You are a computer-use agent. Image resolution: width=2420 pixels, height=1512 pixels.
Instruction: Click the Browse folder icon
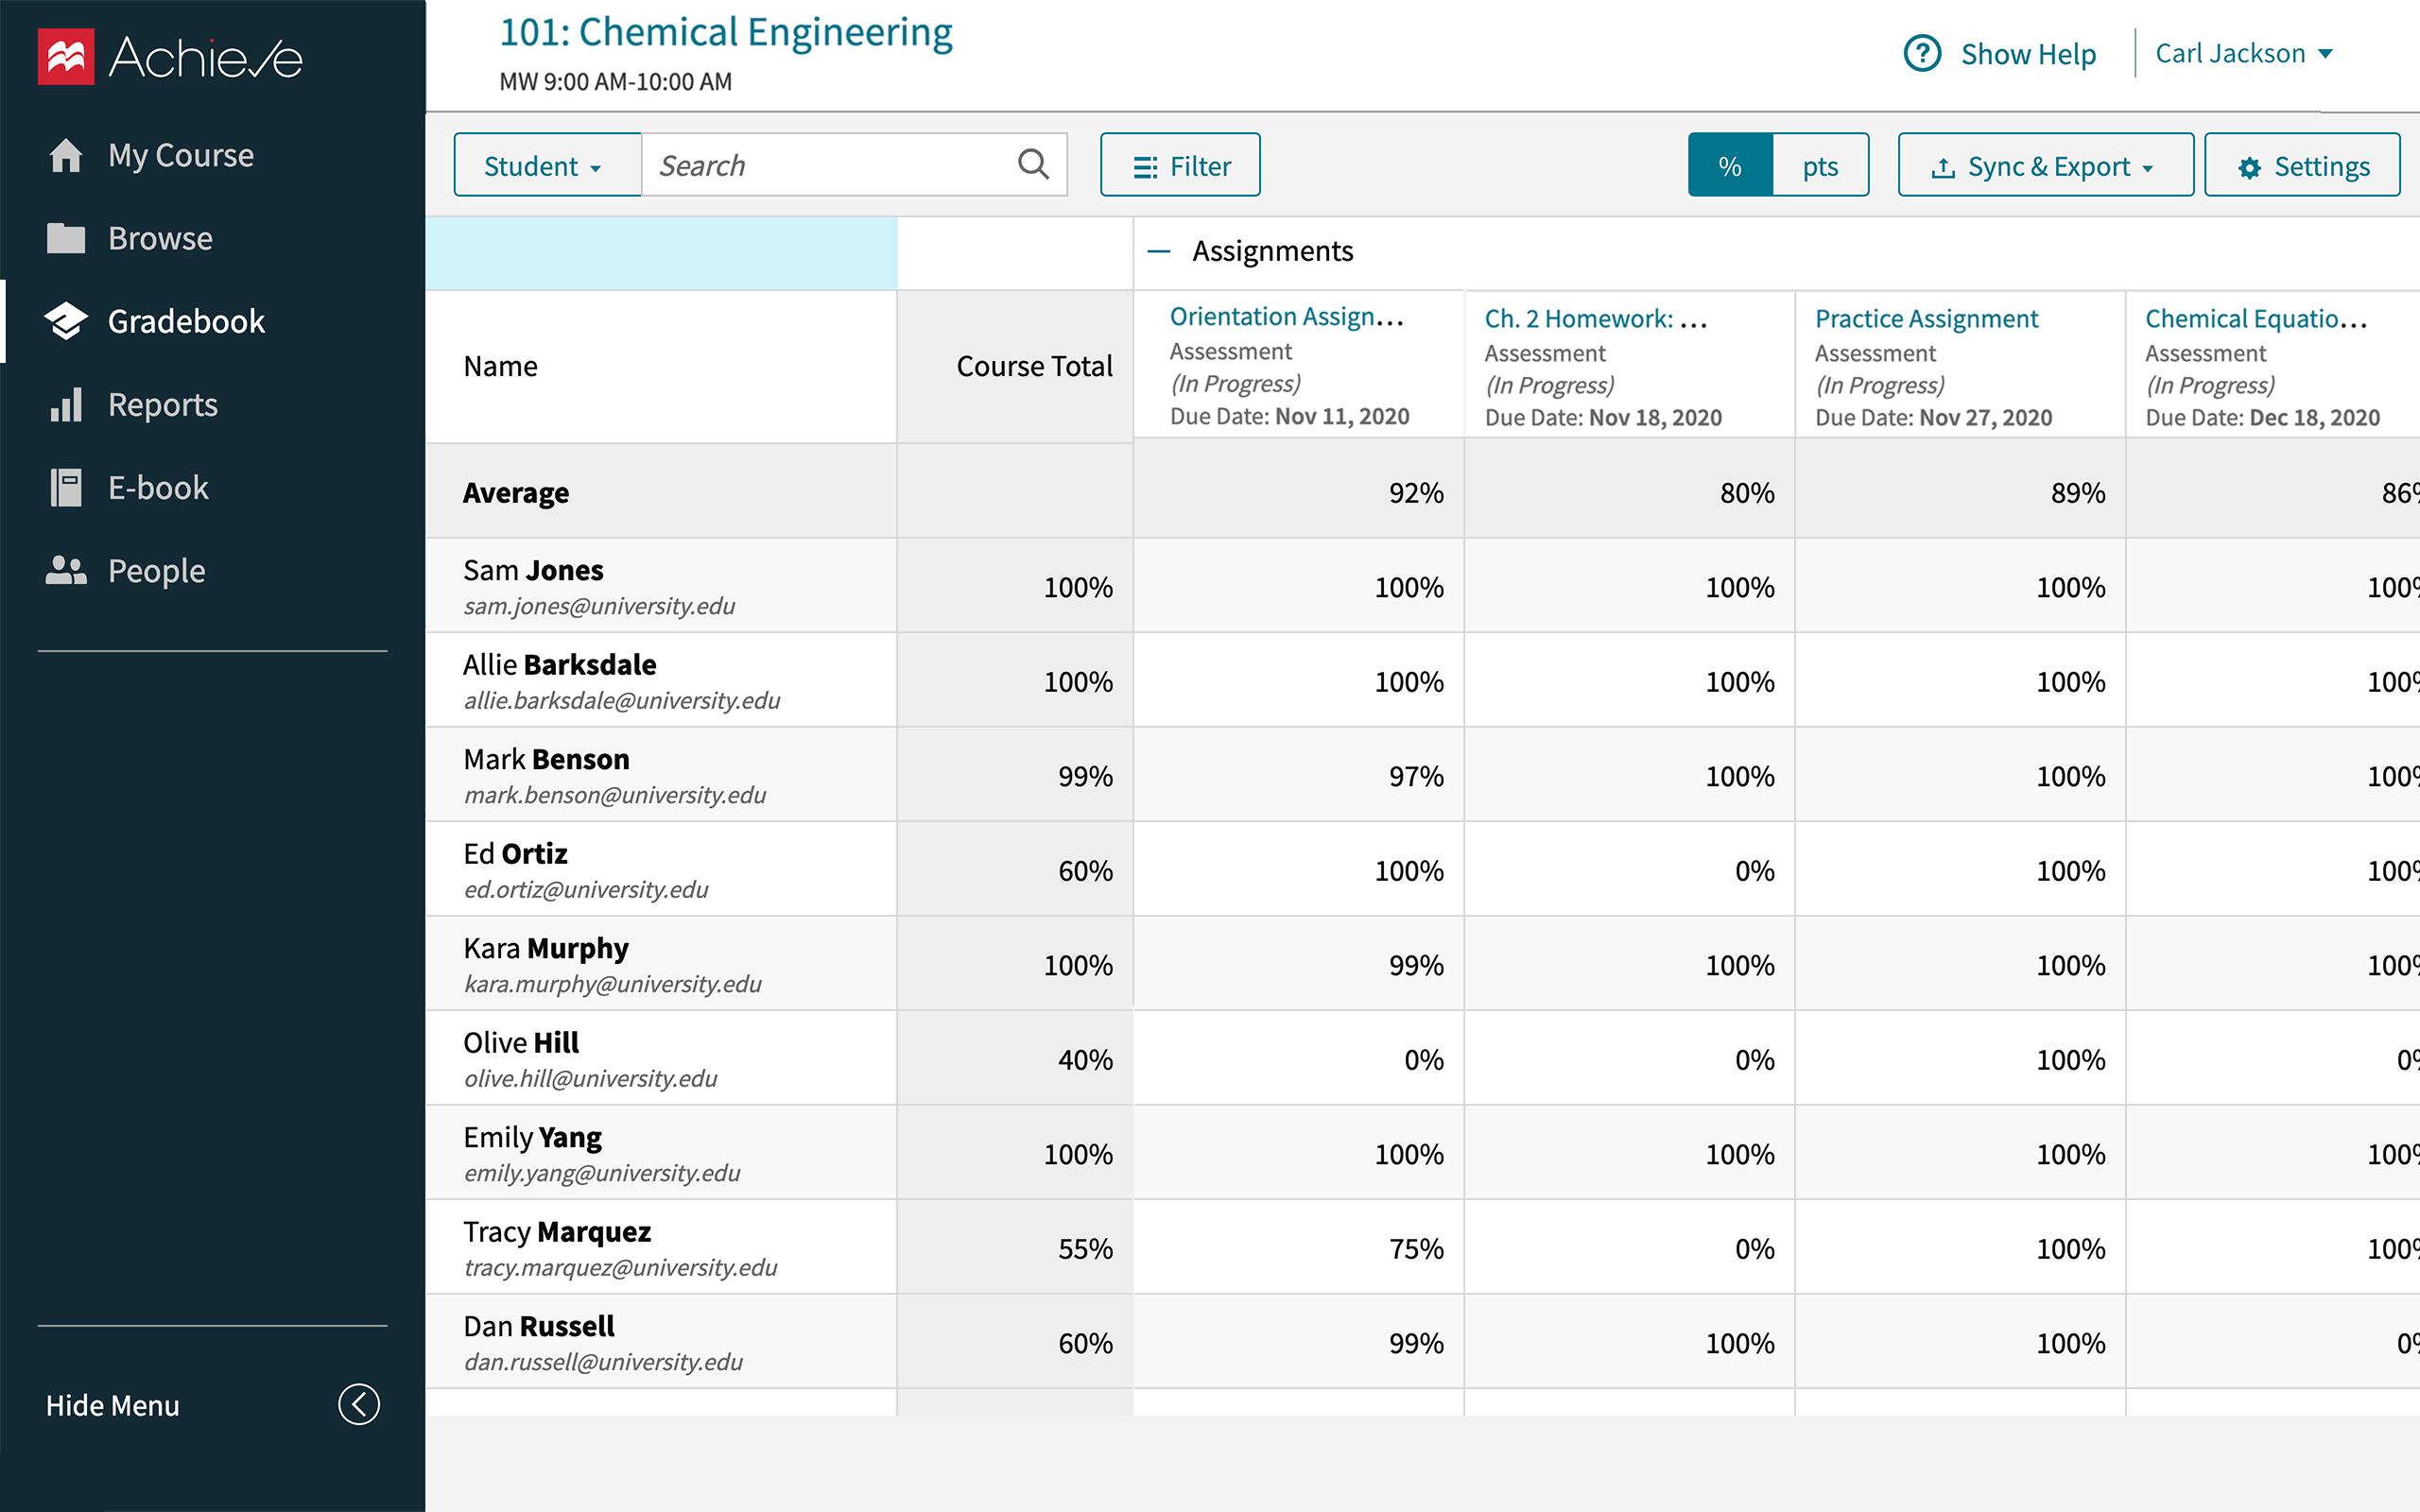[x=66, y=238]
